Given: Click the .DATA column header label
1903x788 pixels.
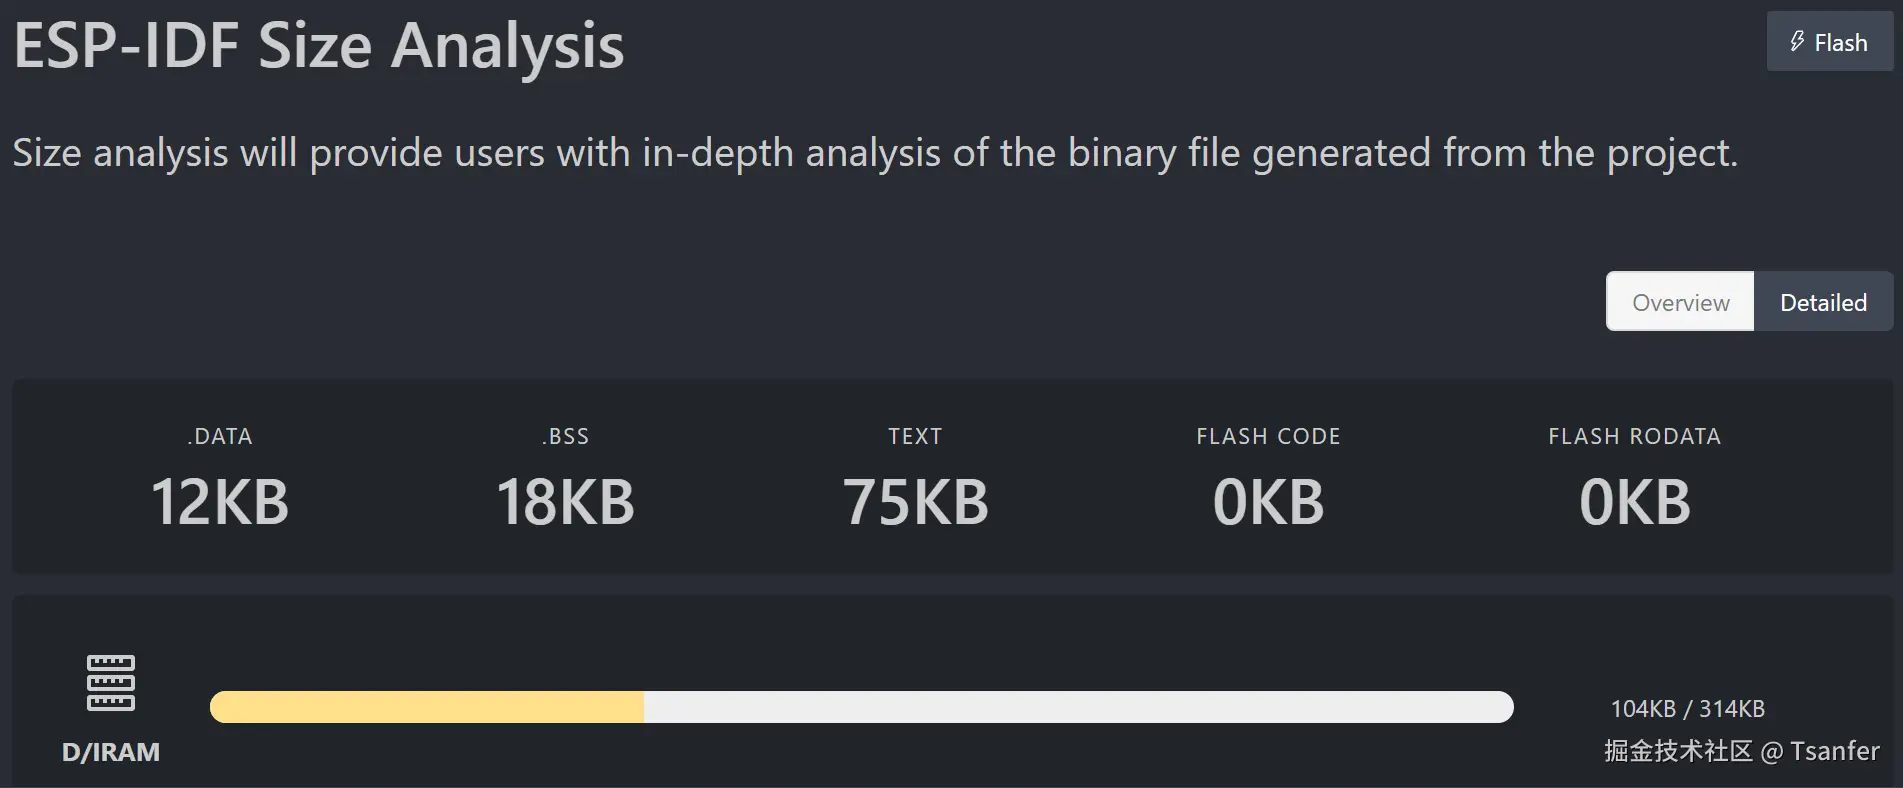Looking at the screenshot, I should click(220, 436).
